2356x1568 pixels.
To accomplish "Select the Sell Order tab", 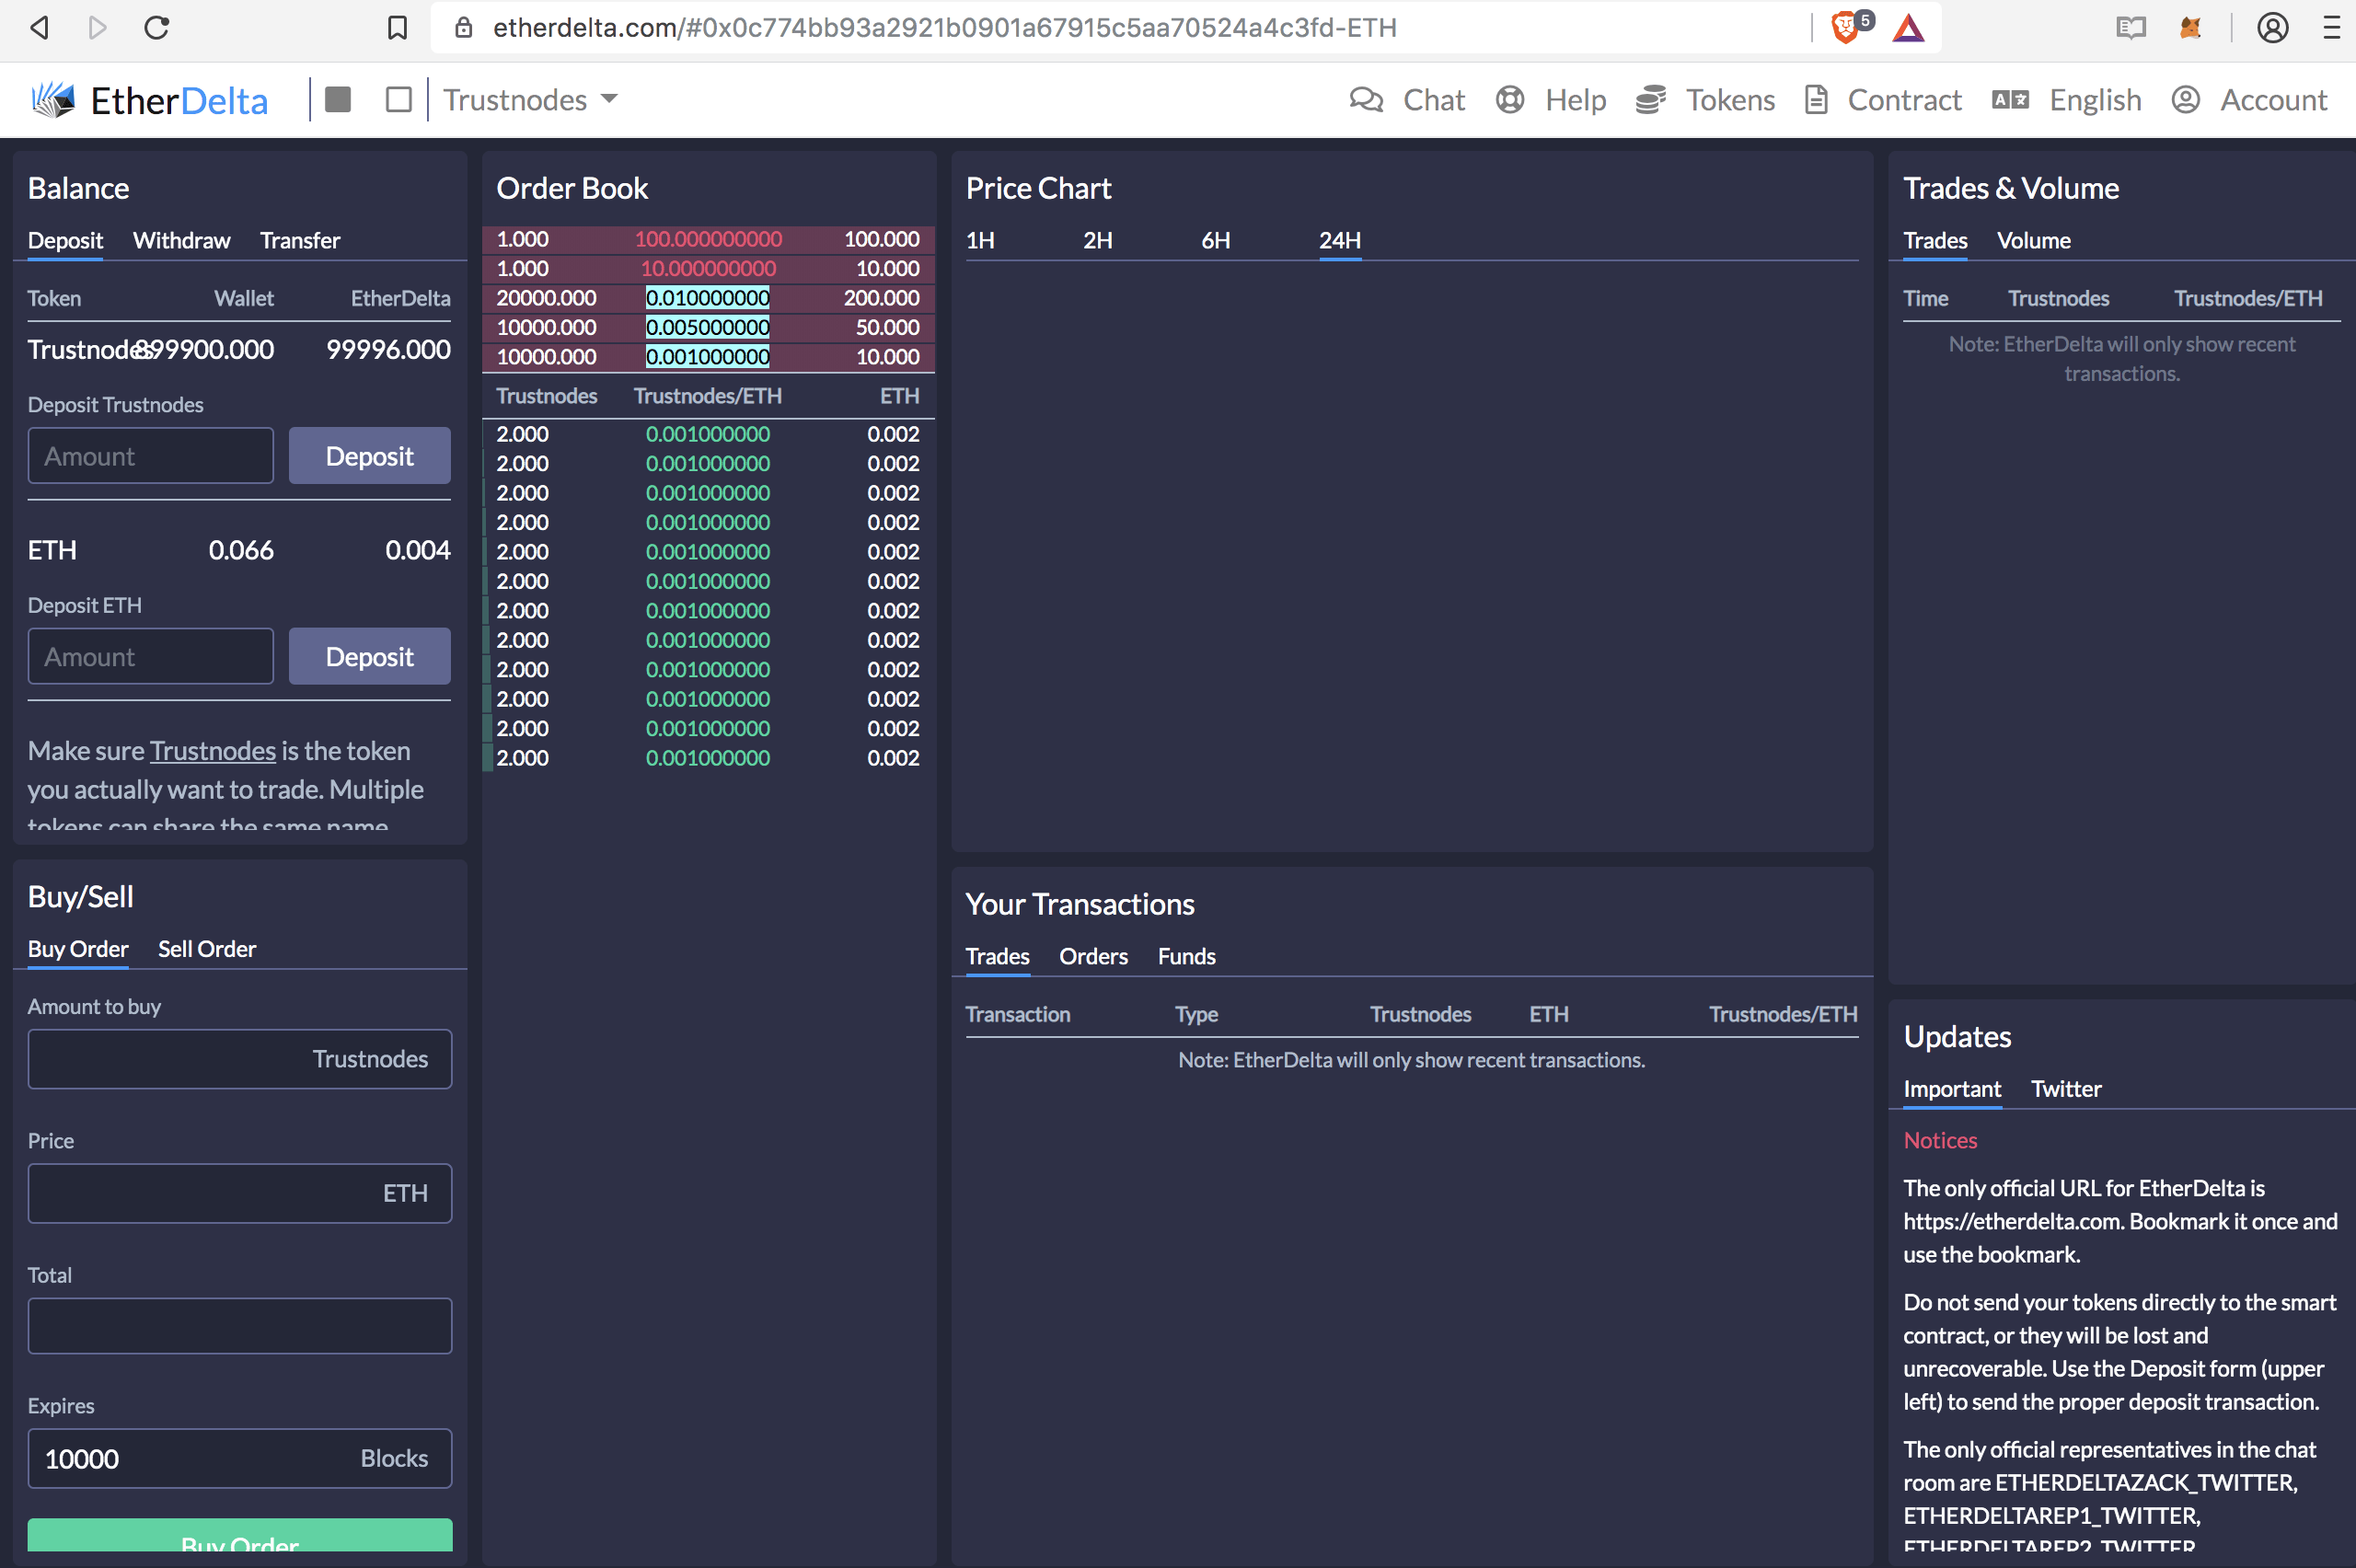I will 207,949.
